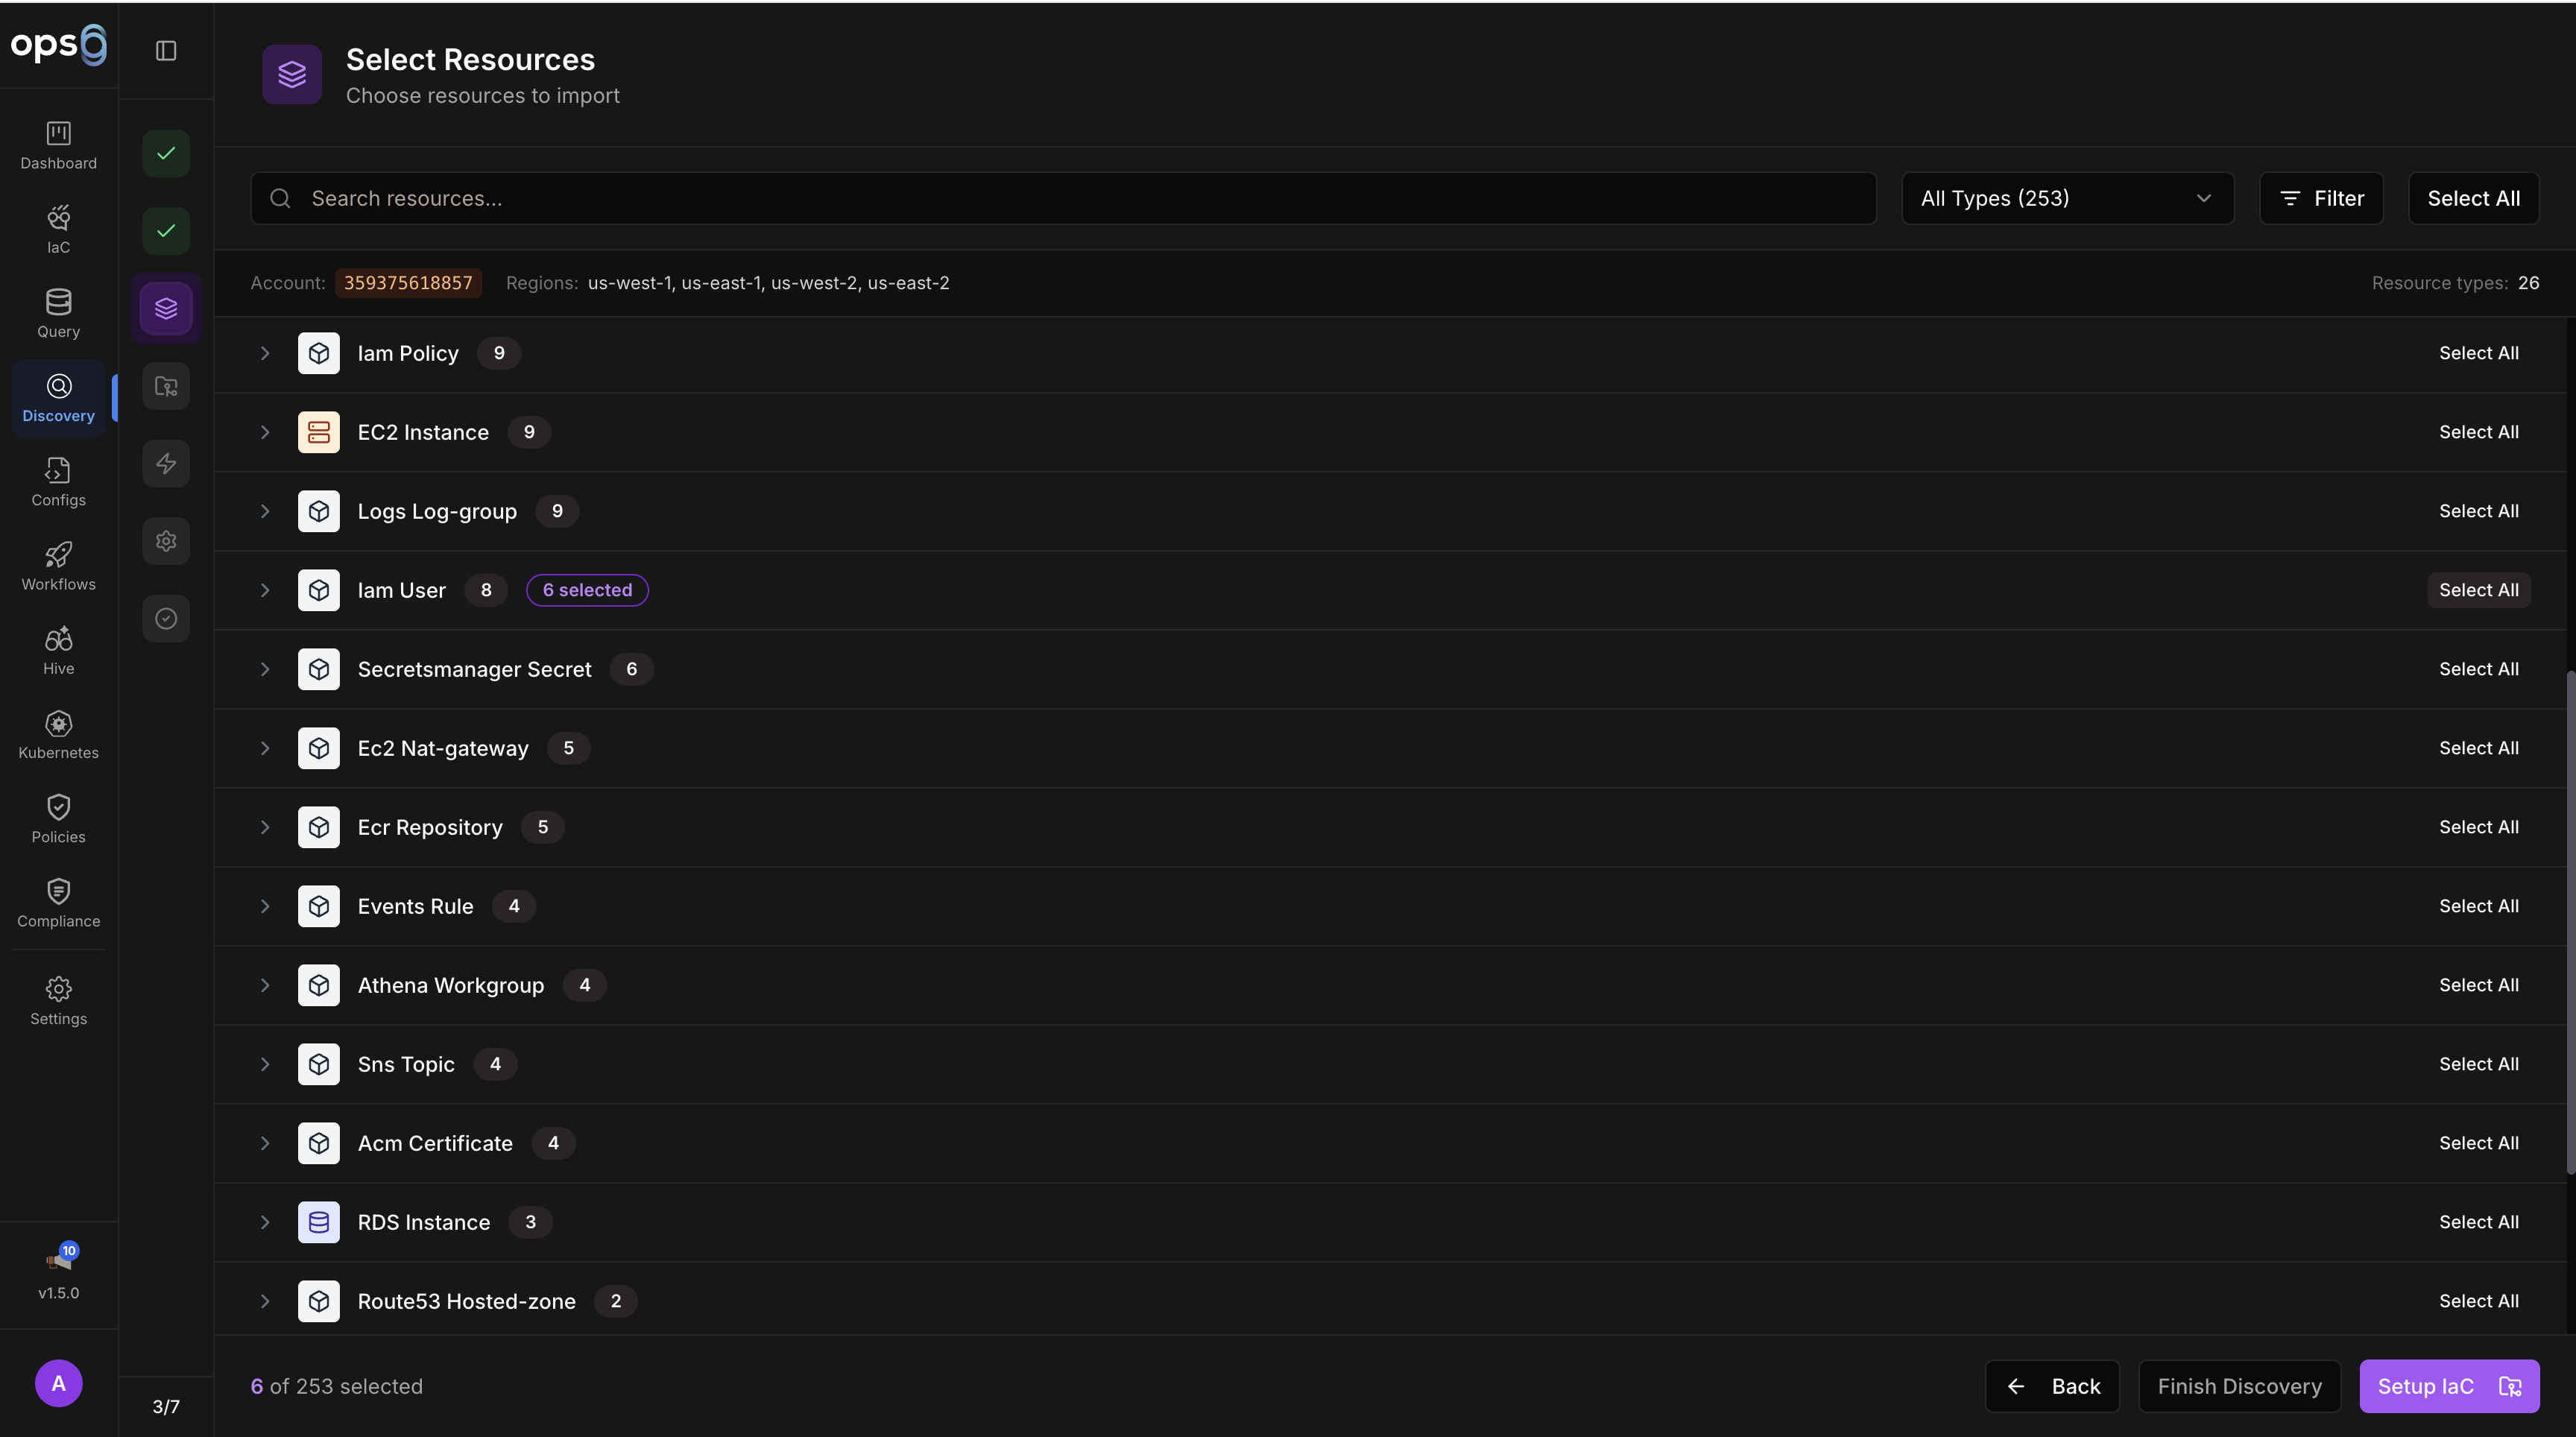Viewport: 2576px width, 1437px height.
Task: Switch to the Dashboard section
Action: pyautogui.click(x=58, y=145)
